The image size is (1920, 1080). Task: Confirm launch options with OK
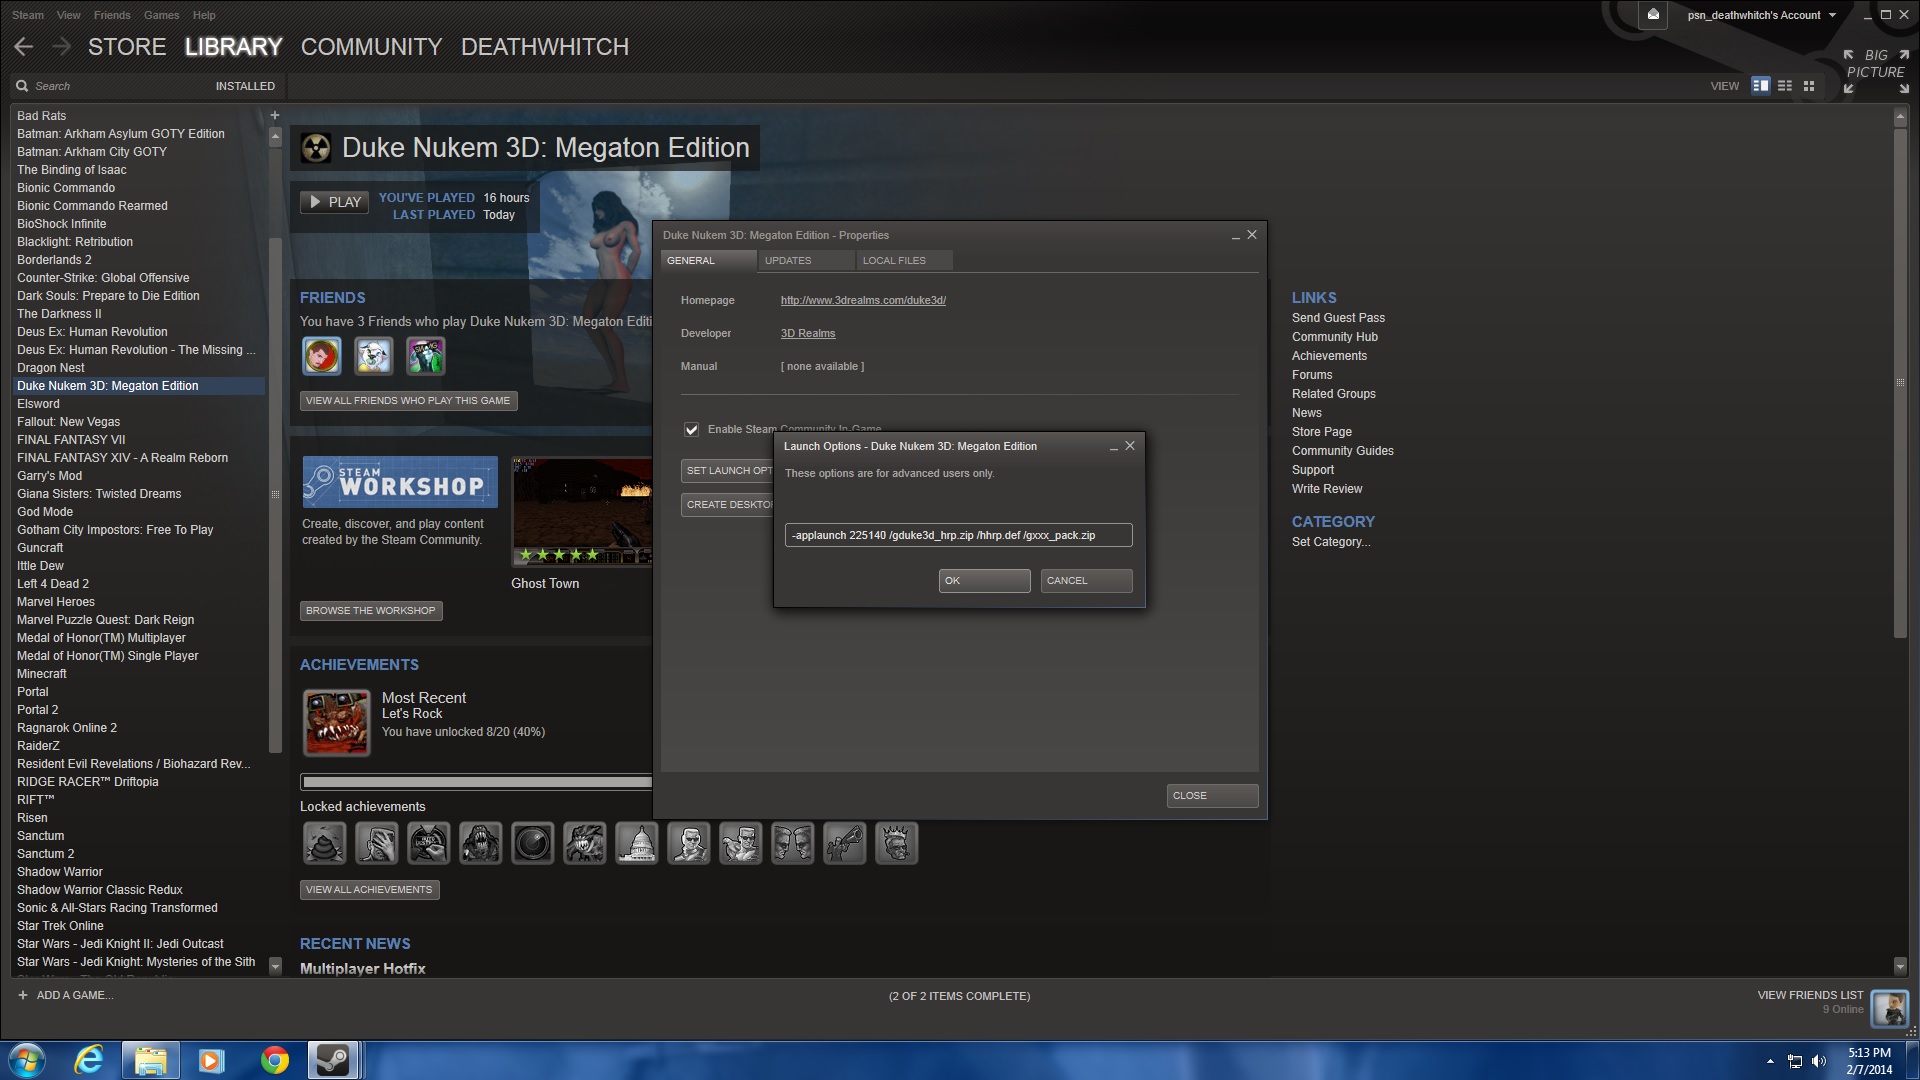[x=984, y=581]
